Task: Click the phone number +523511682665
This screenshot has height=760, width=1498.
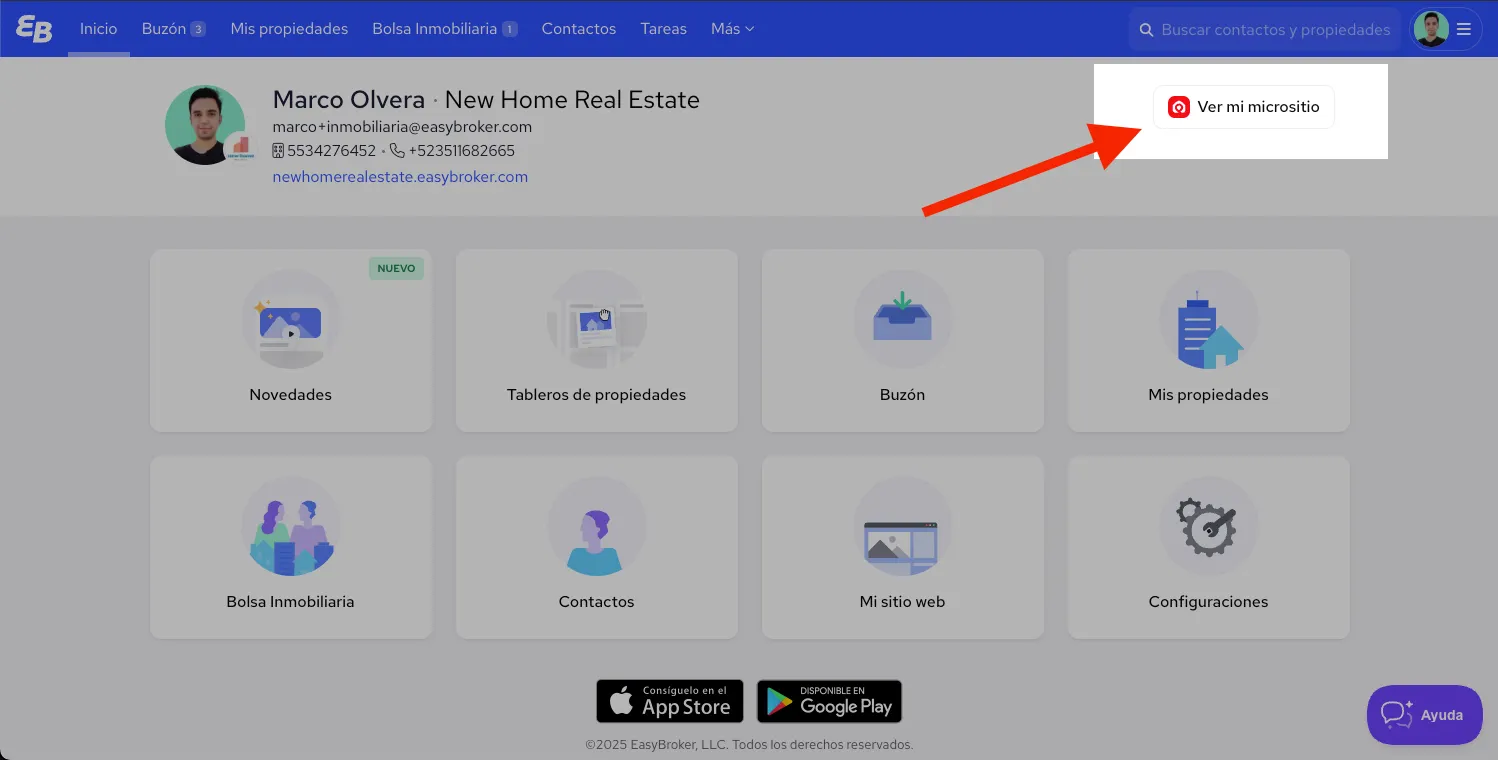Action: [461, 151]
